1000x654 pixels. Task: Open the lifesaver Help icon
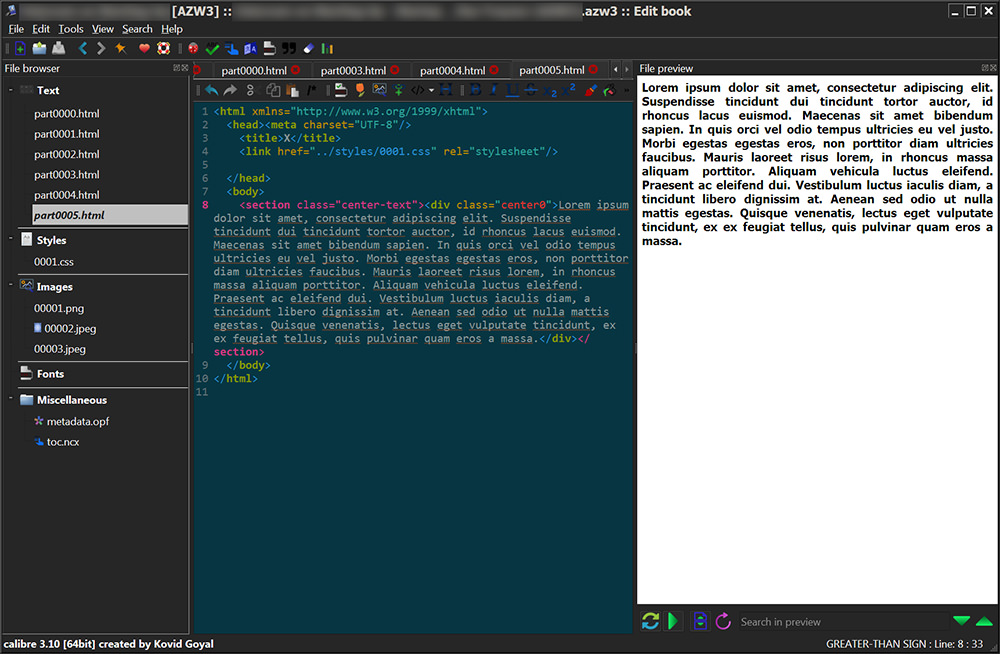(163, 48)
